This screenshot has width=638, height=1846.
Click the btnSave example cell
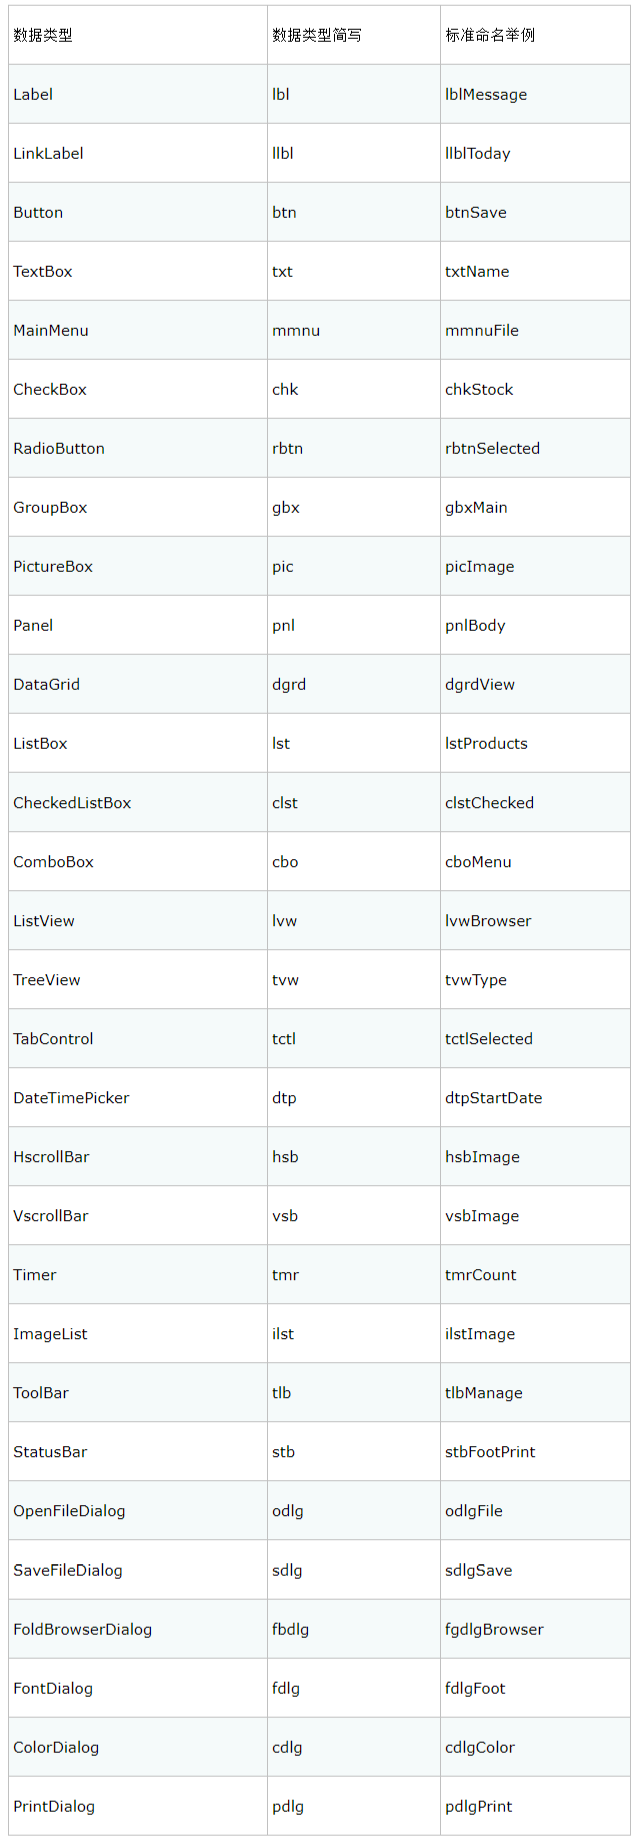point(476,212)
